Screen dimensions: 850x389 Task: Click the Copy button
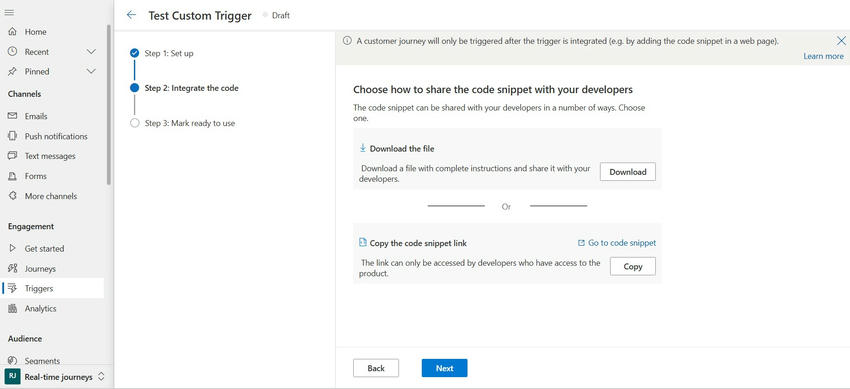(x=633, y=266)
